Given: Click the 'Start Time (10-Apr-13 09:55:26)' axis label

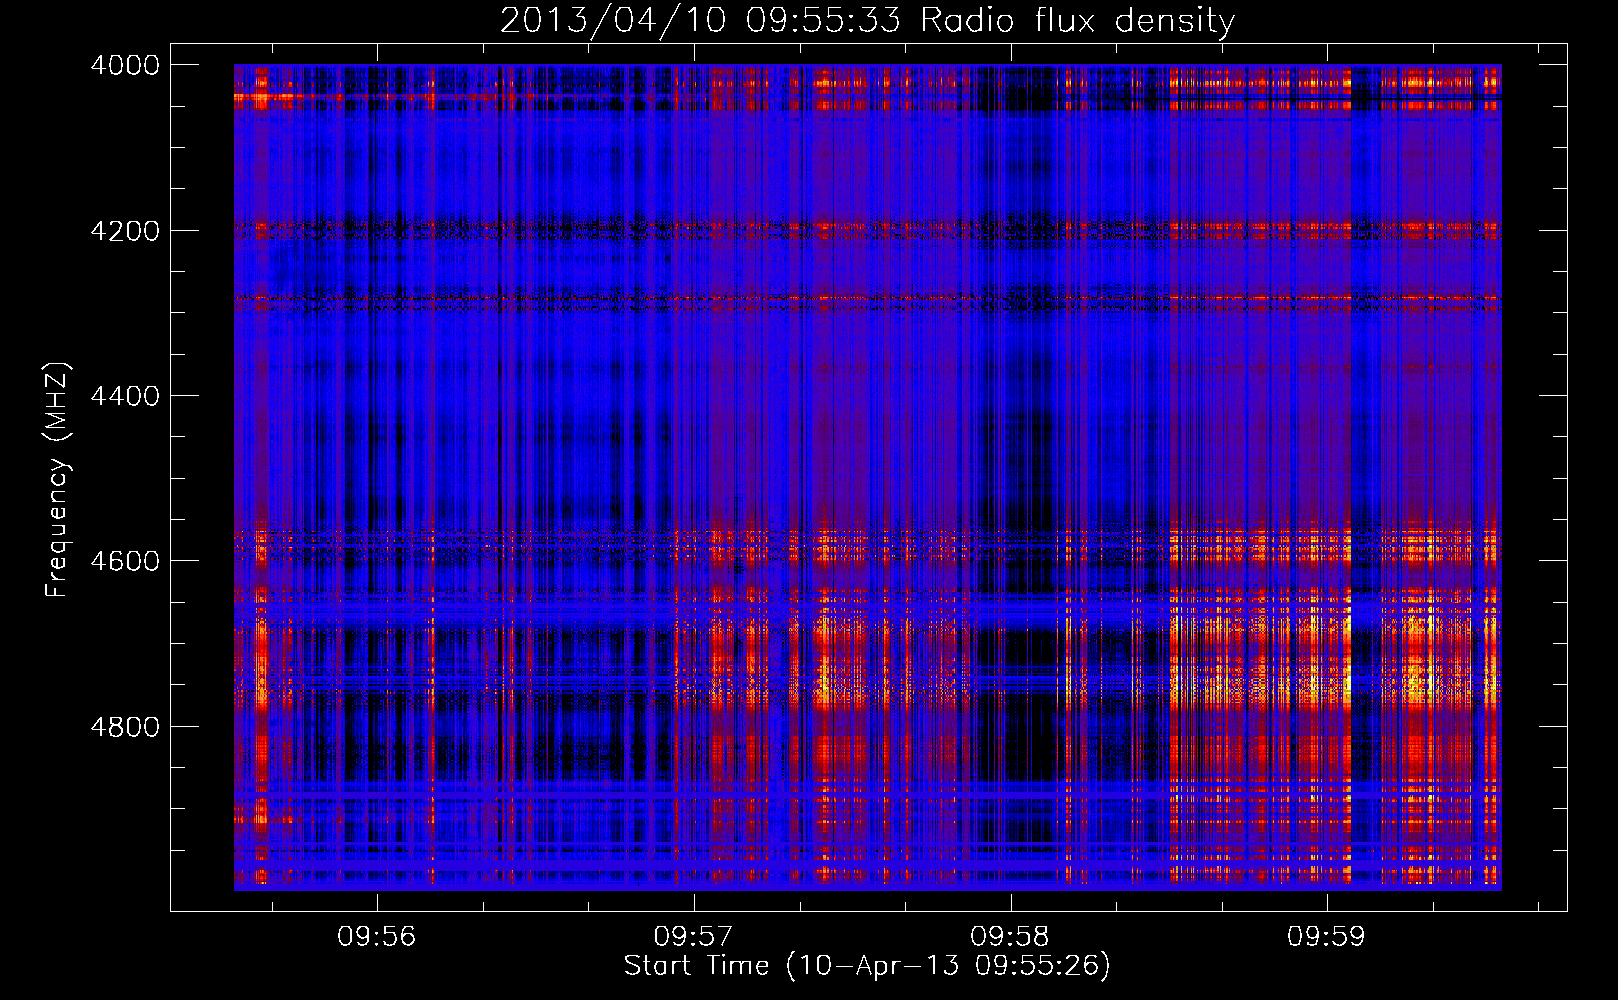Looking at the screenshot, I should coord(867,966).
